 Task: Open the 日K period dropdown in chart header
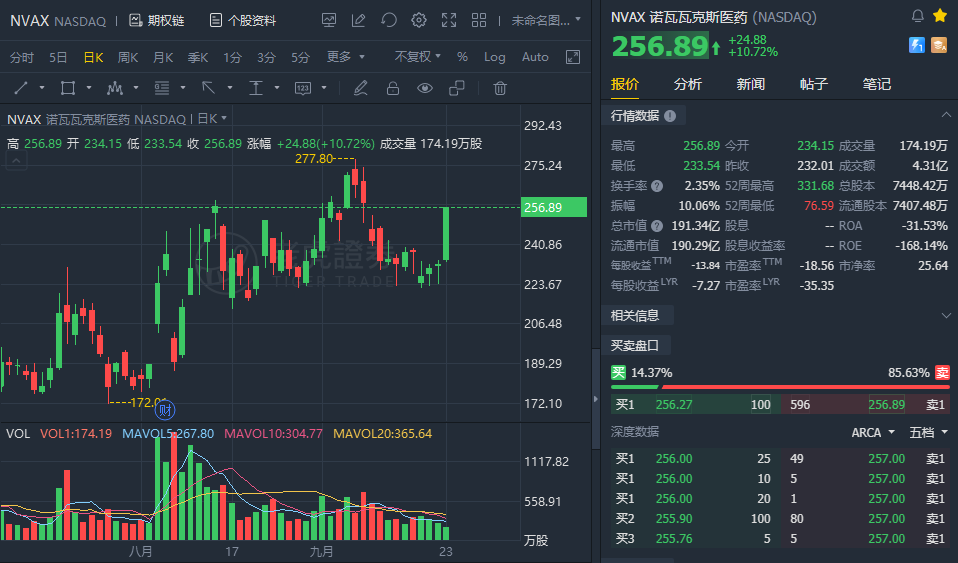pyautogui.click(x=212, y=118)
